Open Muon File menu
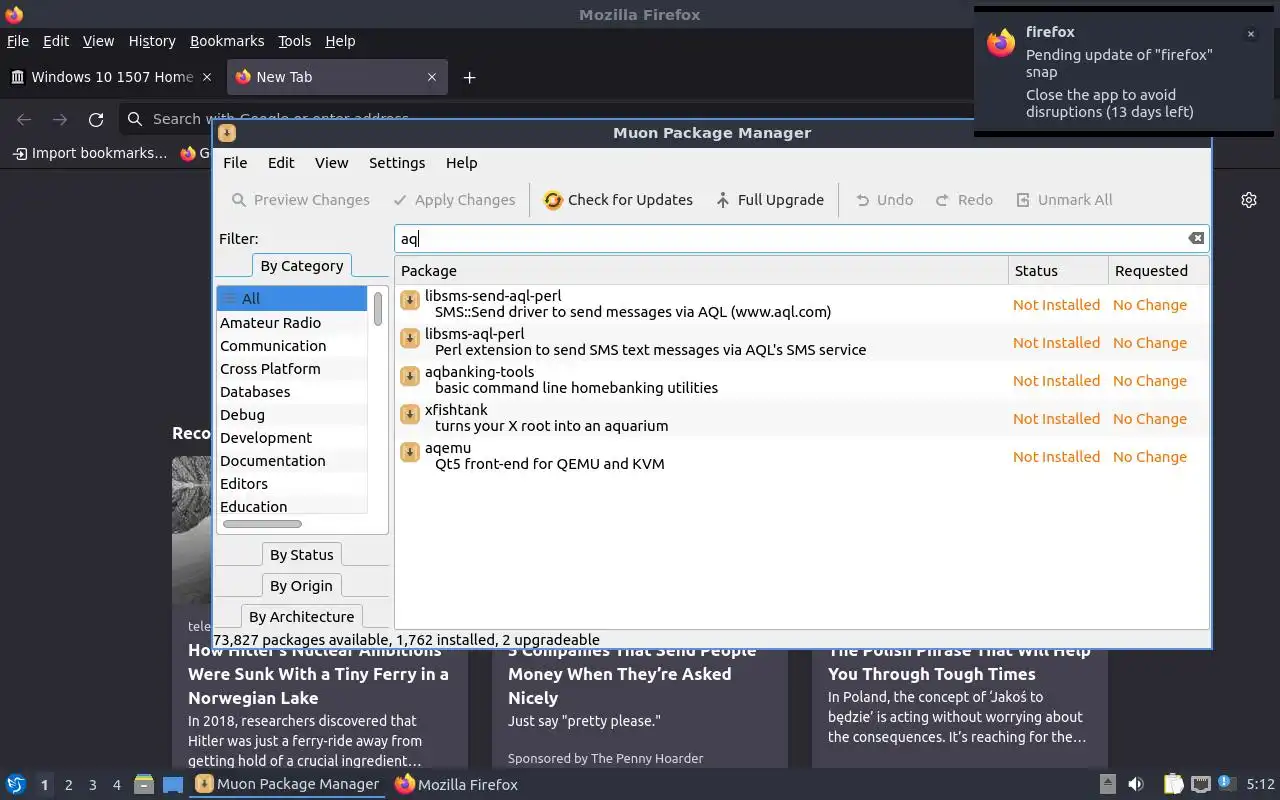This screenshot has height=800, width=1280. coord(235,163)
